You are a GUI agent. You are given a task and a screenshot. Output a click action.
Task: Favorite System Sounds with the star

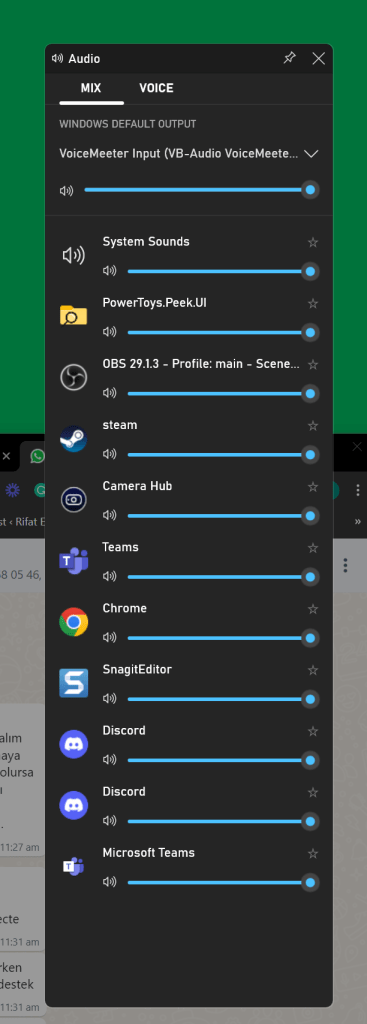(313, 243)
